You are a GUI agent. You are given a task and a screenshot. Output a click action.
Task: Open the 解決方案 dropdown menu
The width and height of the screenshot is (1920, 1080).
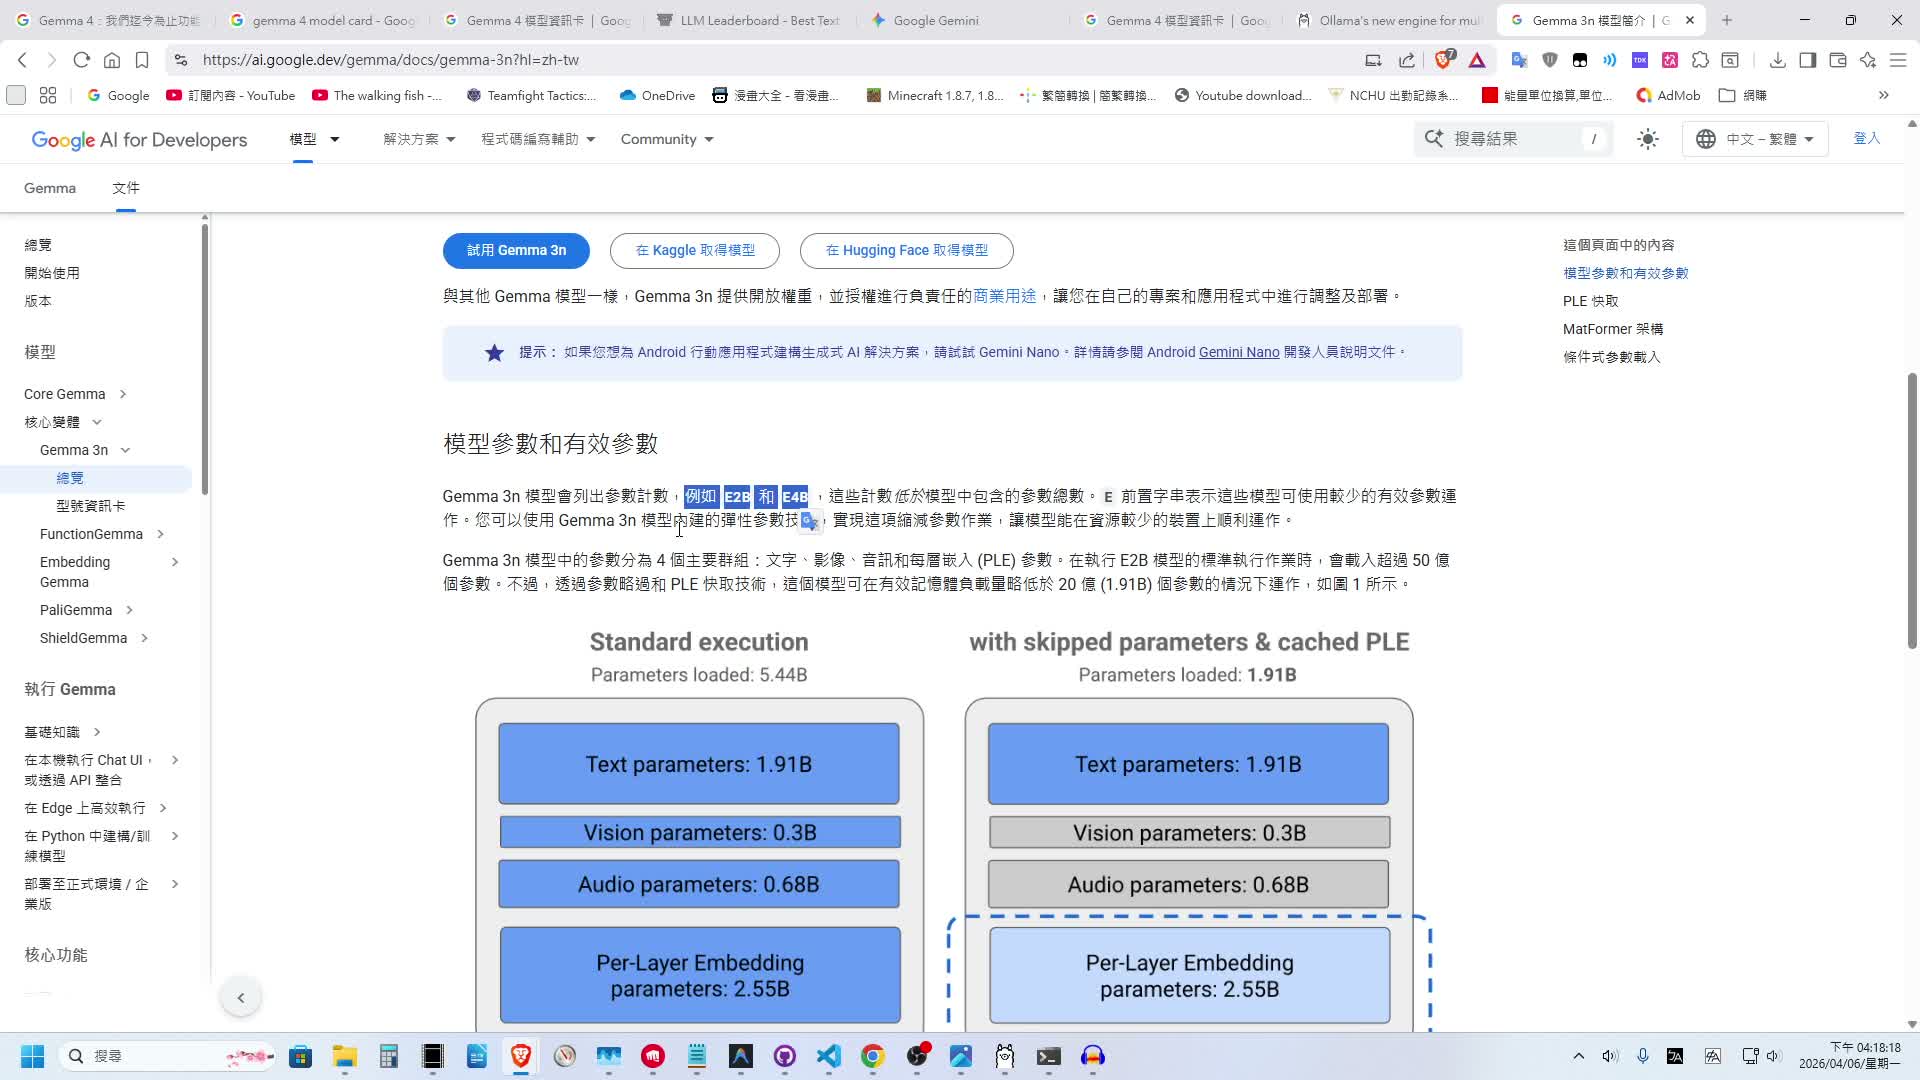pos(419,139)
